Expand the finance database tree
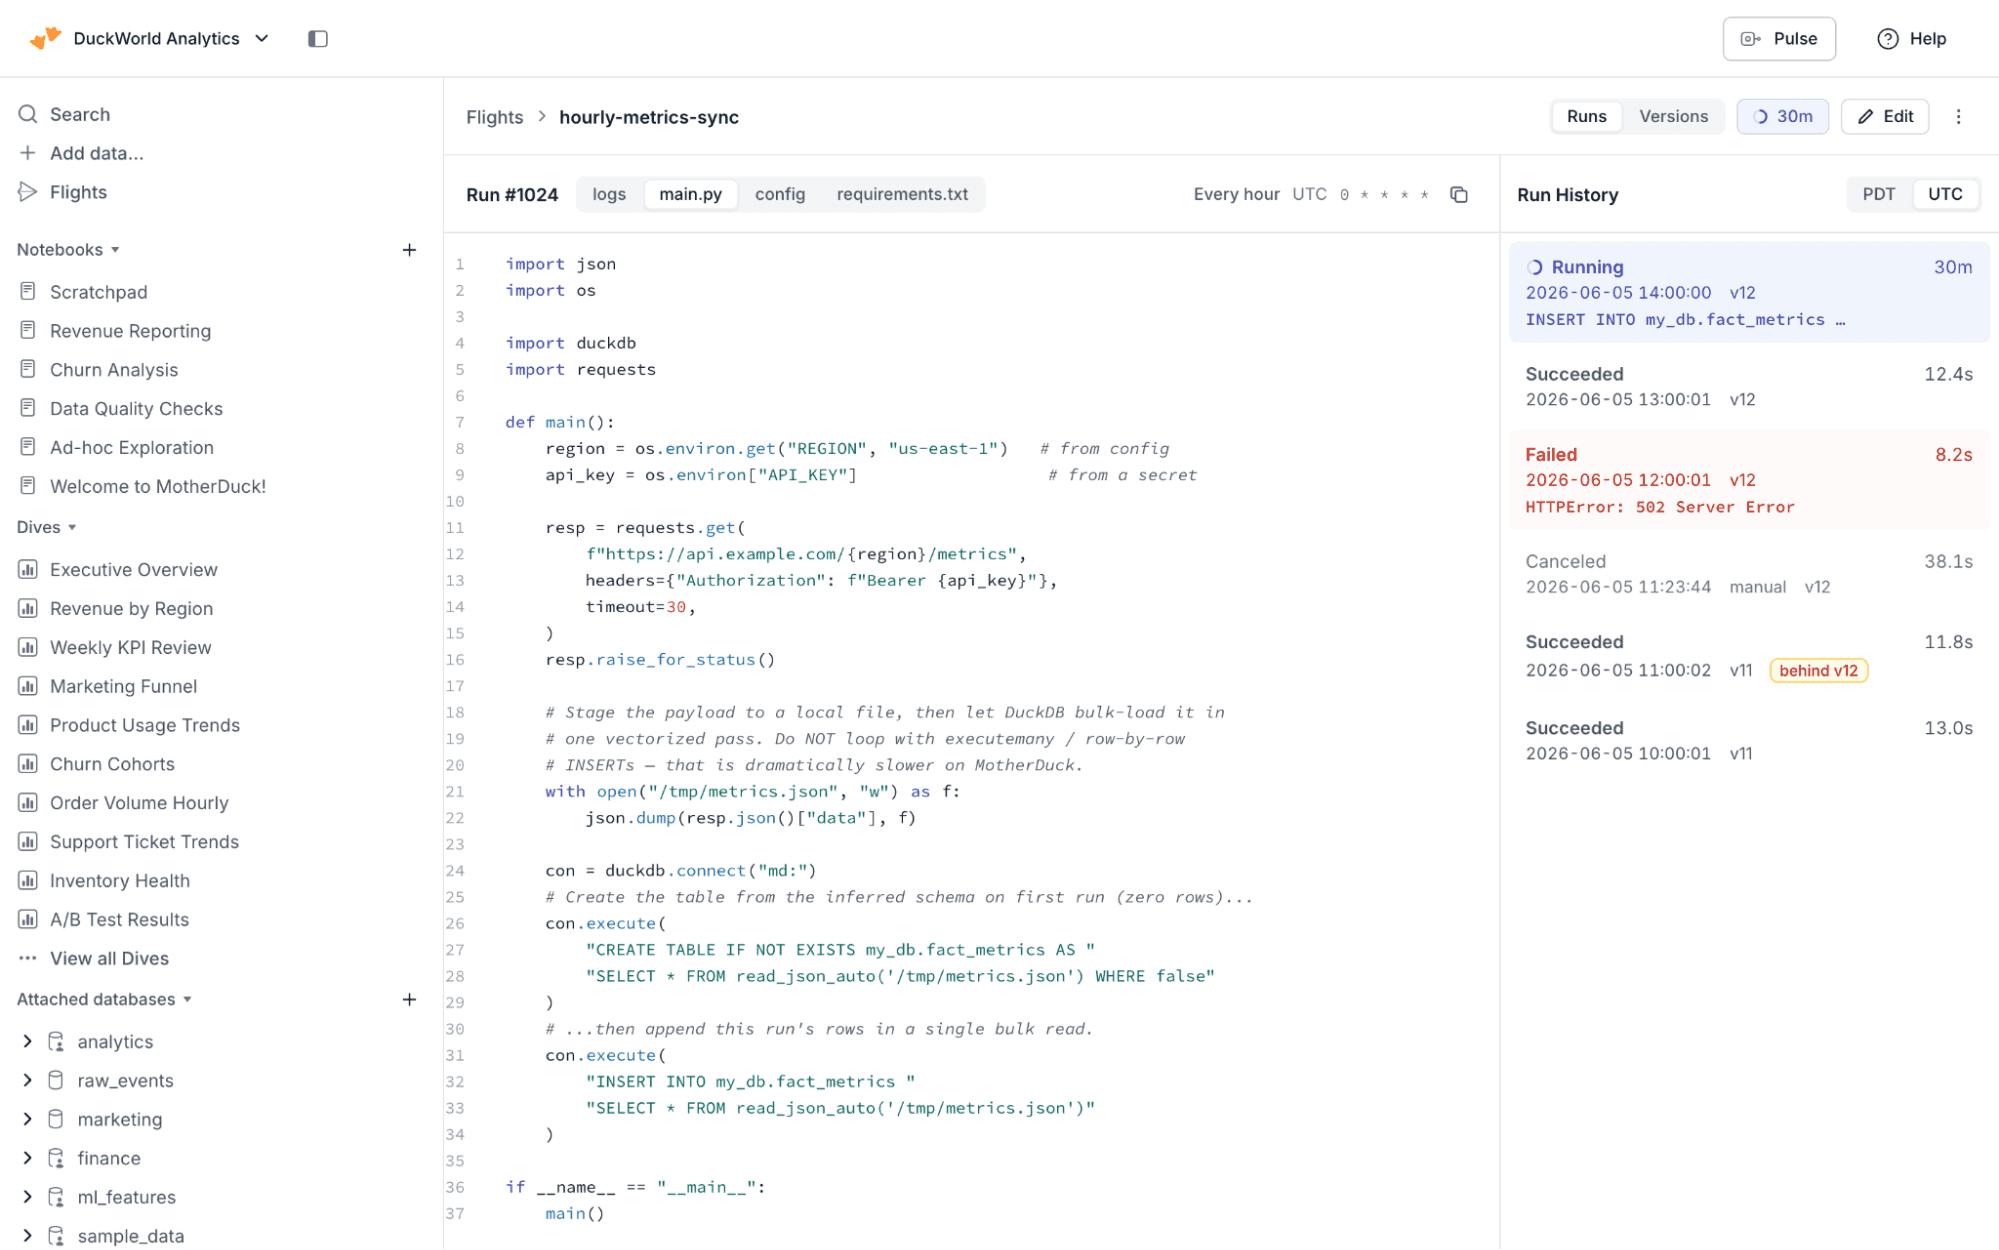This screenshot has height=1250, width=1999. [x=27, y=1159]
